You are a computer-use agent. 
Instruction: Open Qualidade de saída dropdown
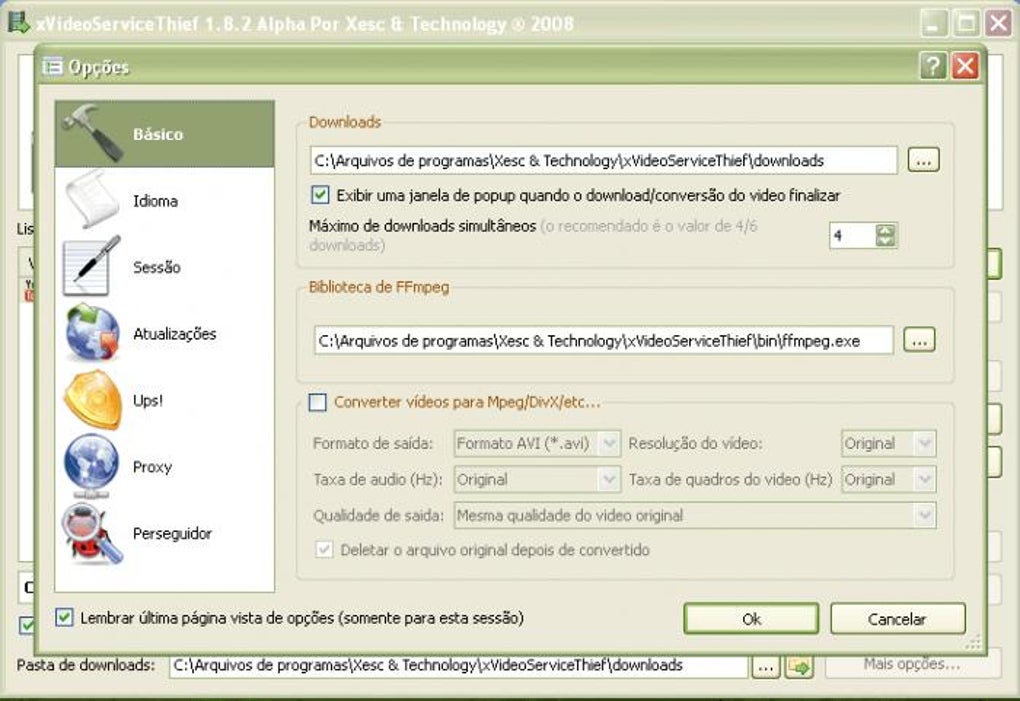694,515
